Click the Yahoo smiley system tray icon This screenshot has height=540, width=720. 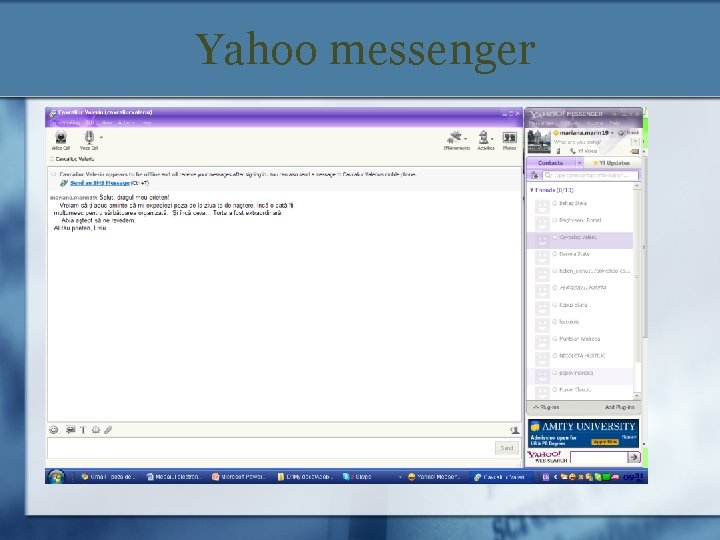pyautogui.click(x=573, y=477)
